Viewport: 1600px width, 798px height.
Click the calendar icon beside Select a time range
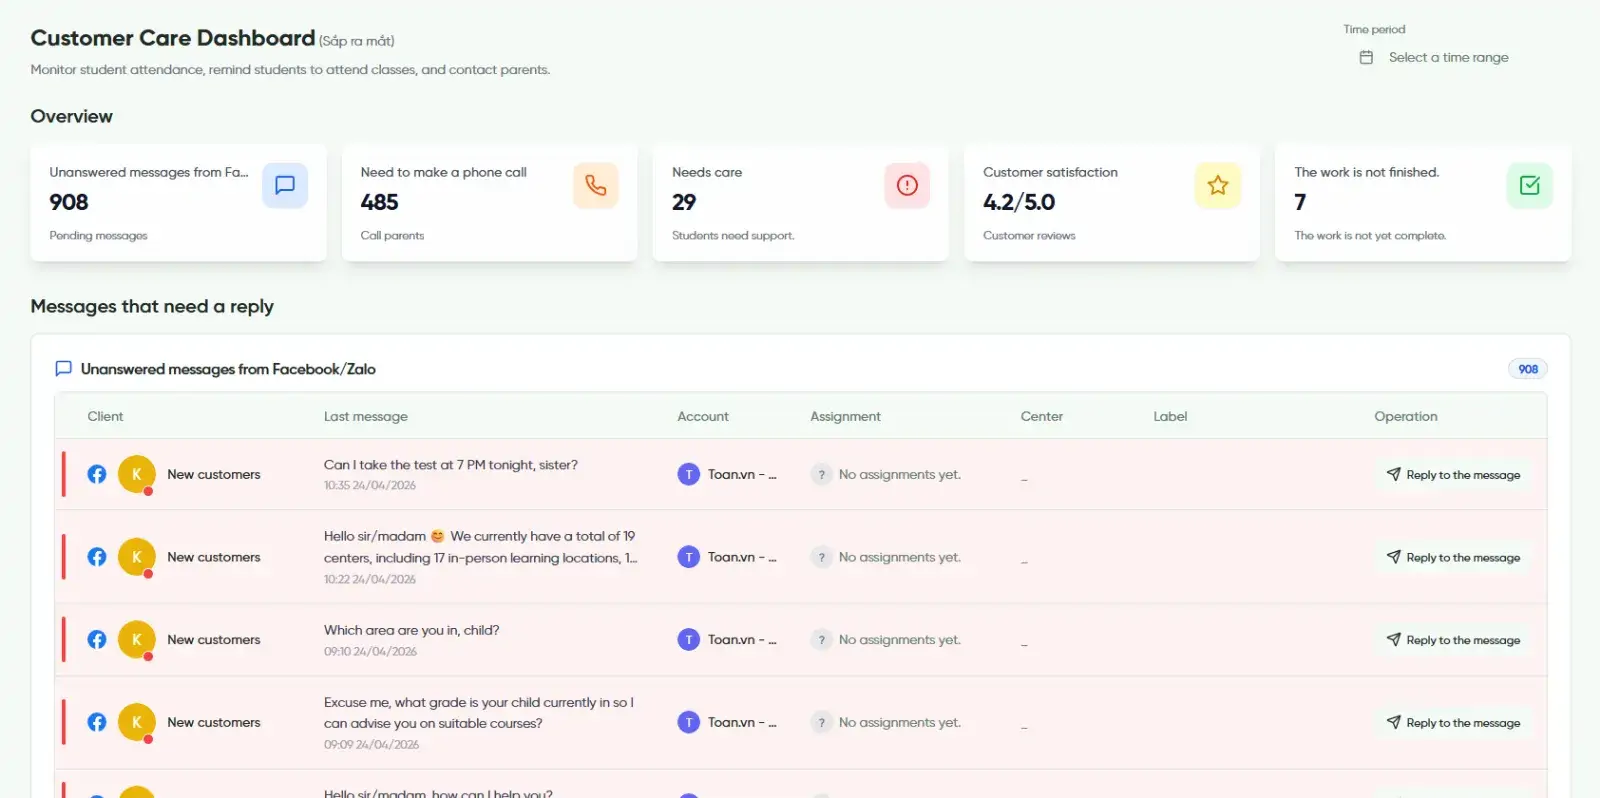[1366, 58]
